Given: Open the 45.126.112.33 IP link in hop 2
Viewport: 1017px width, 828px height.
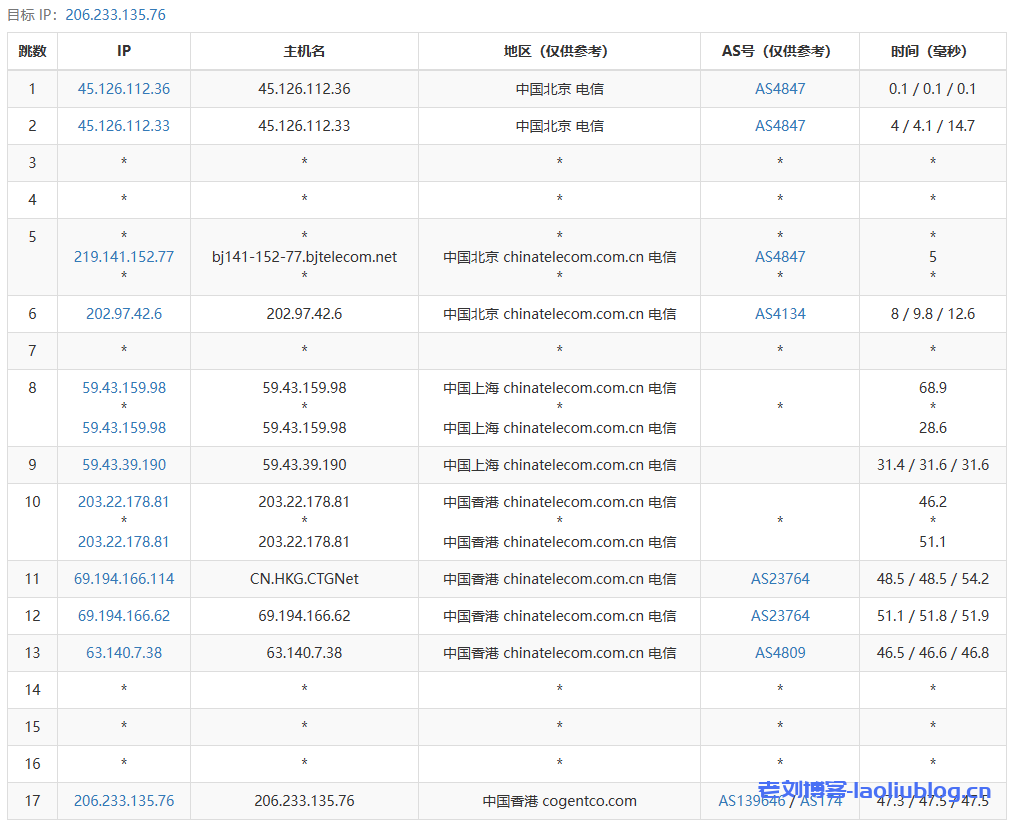Looking at the screenshot, I should click(123, 126).
